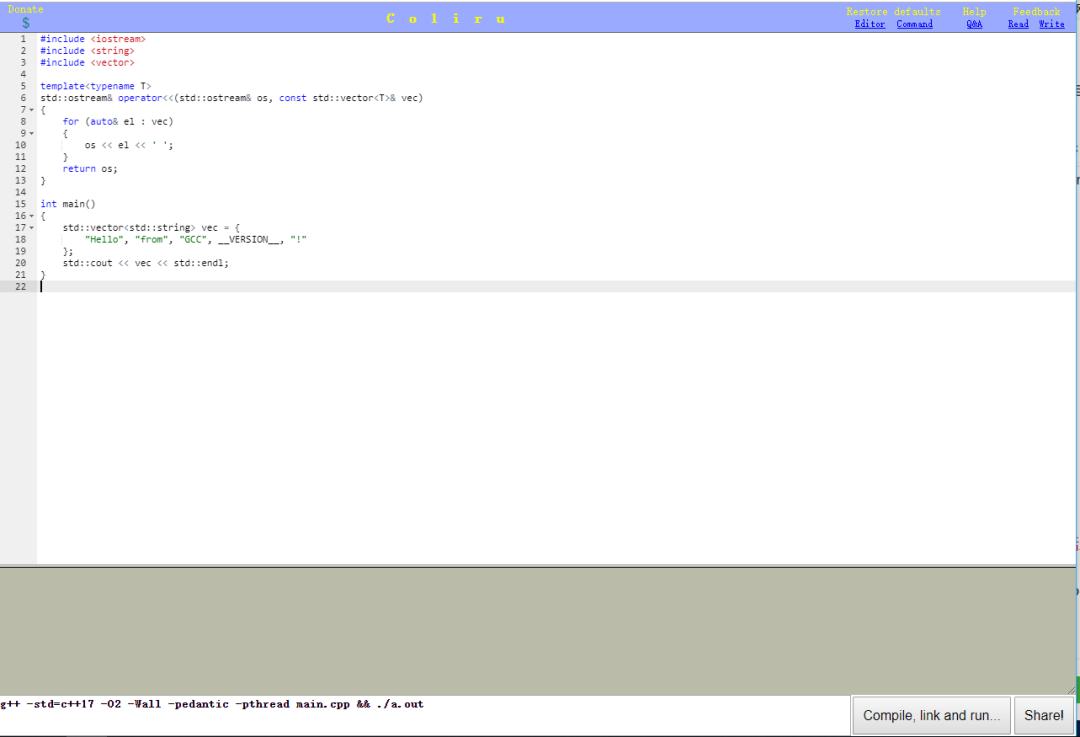Click the 'for (auto& el : vec)' line
Image resolution: width=1080 pixels, height=737 pixels.
point(118,122)
